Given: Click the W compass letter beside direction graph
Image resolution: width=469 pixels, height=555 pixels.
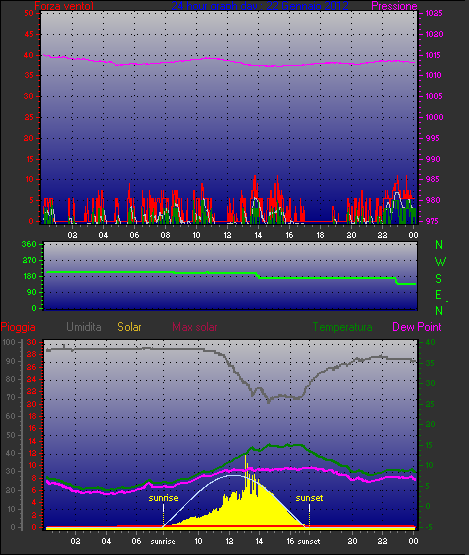Looking at the screenshot, I should [x=440, y=262].
